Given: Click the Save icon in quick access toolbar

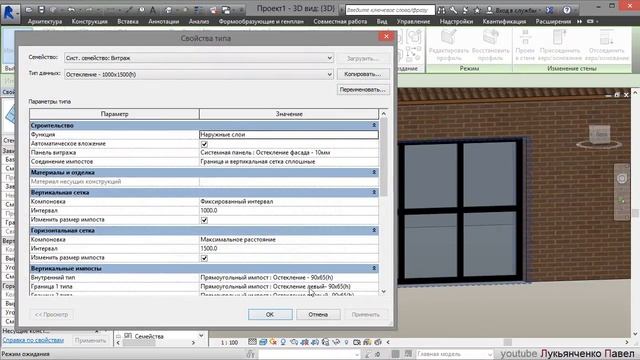Looking at the screenshot, I should click(x=41, y=9).
